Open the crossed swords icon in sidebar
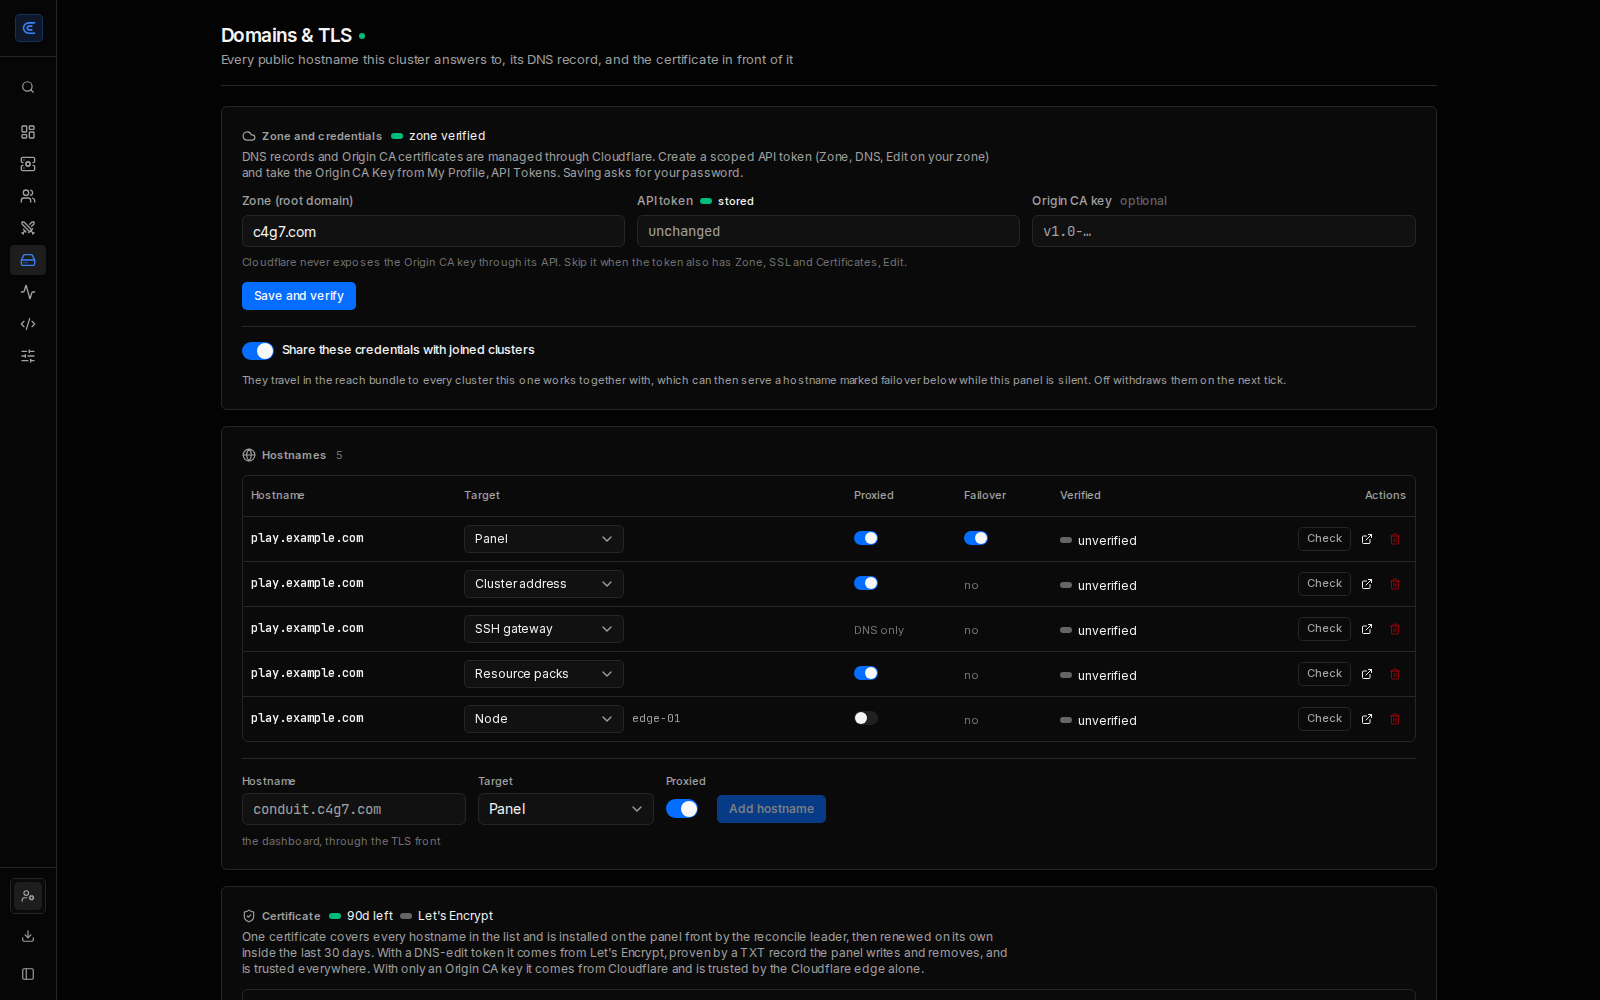 [x=28, y=228]
